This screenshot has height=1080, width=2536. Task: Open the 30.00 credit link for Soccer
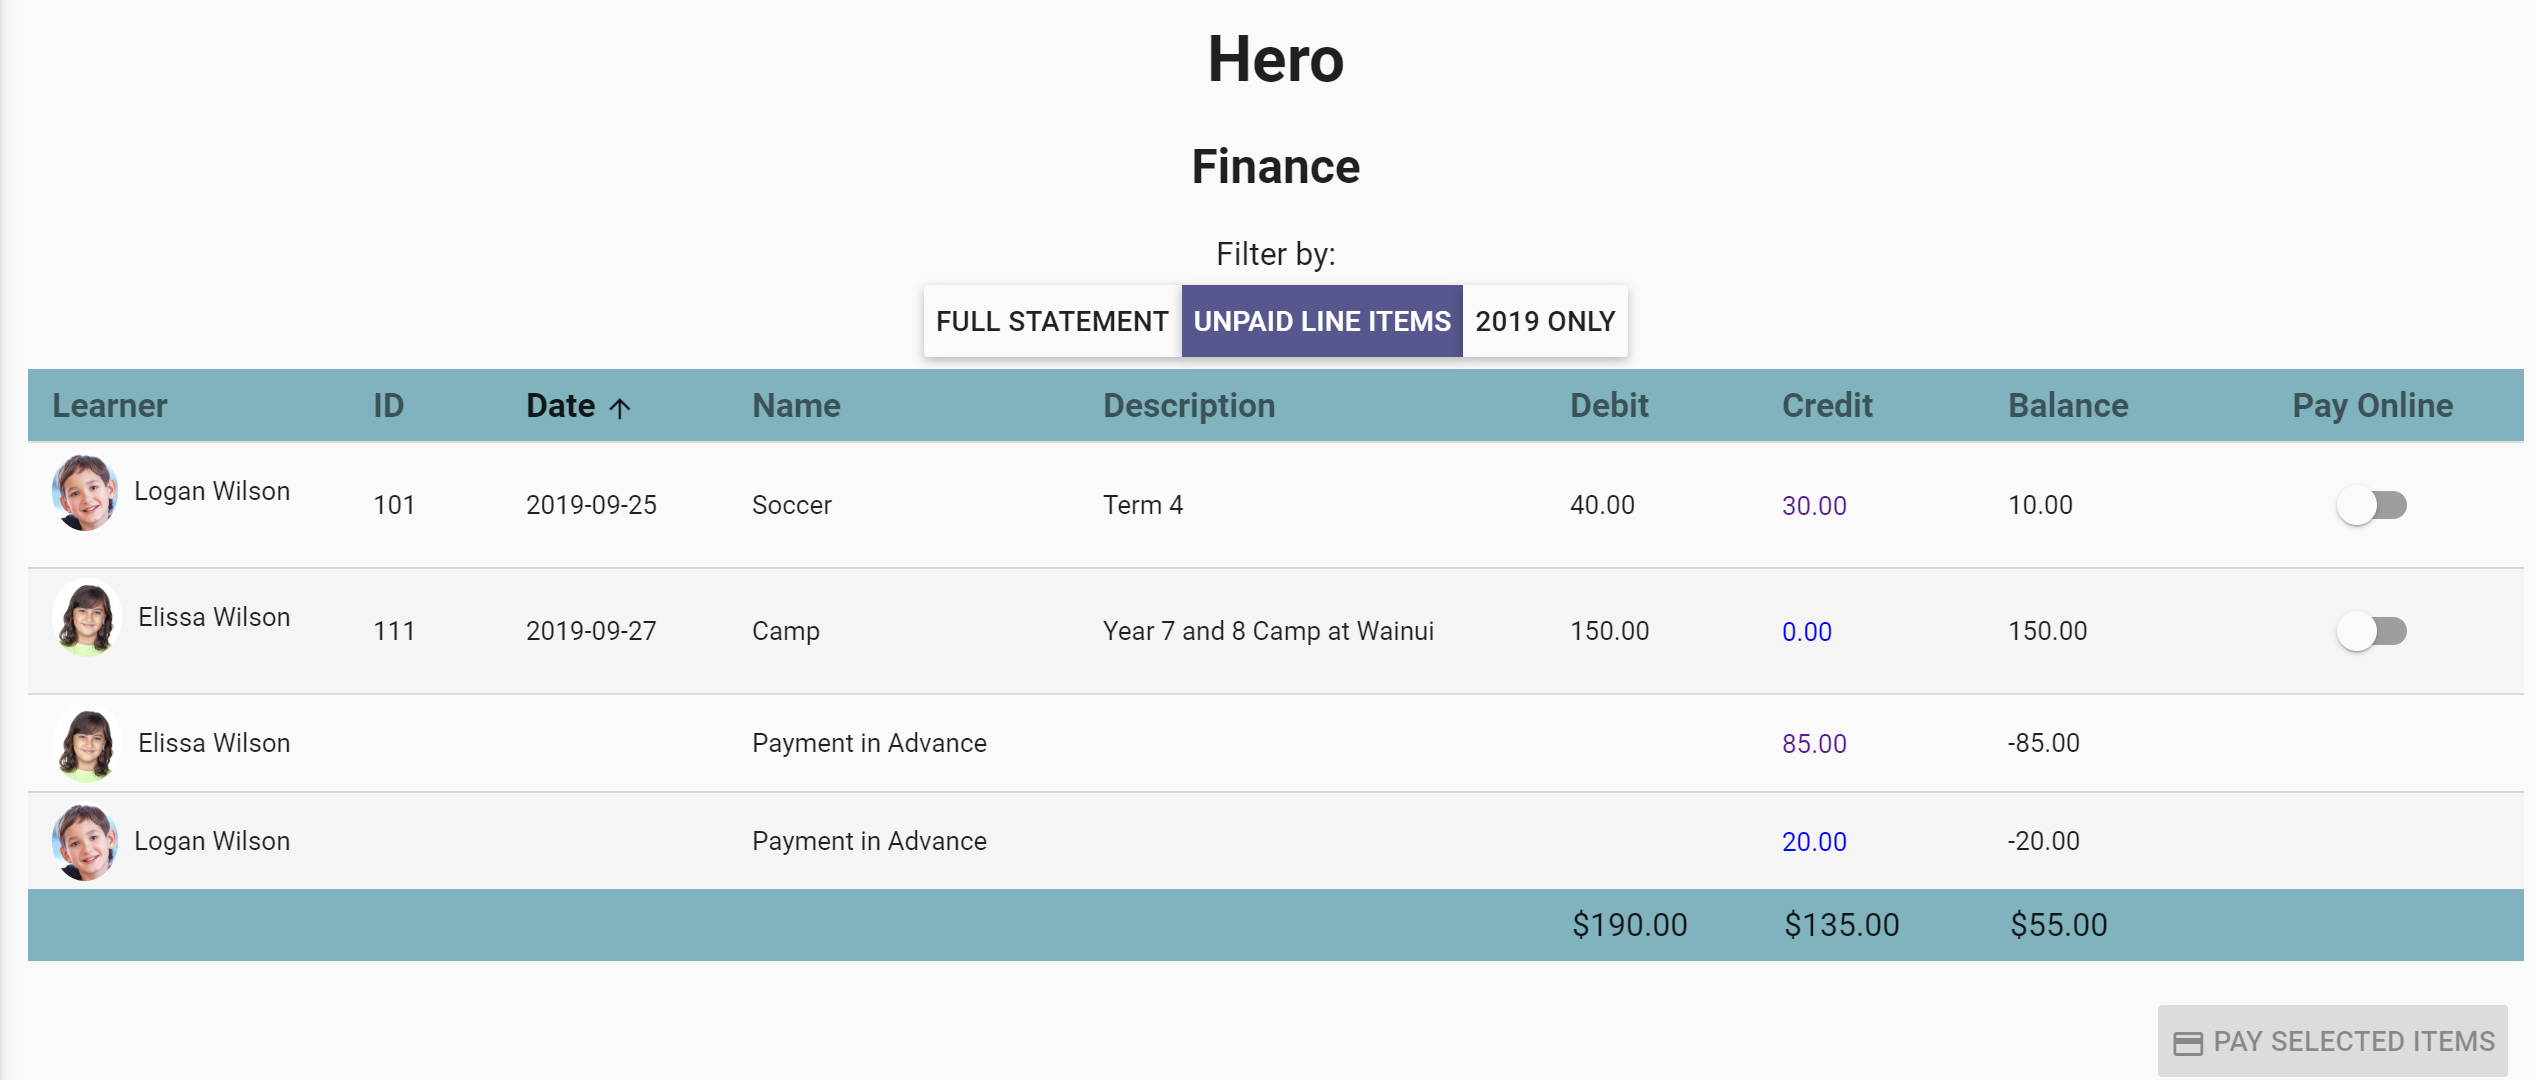click(1813, 506)
